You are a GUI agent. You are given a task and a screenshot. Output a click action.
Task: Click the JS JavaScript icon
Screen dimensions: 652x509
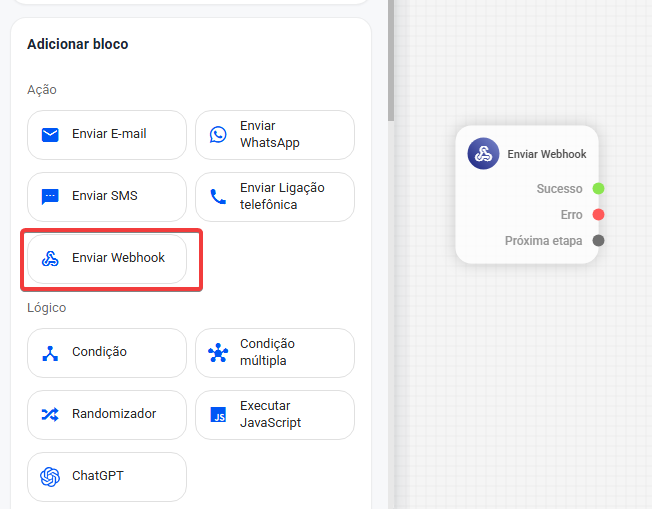218,415
